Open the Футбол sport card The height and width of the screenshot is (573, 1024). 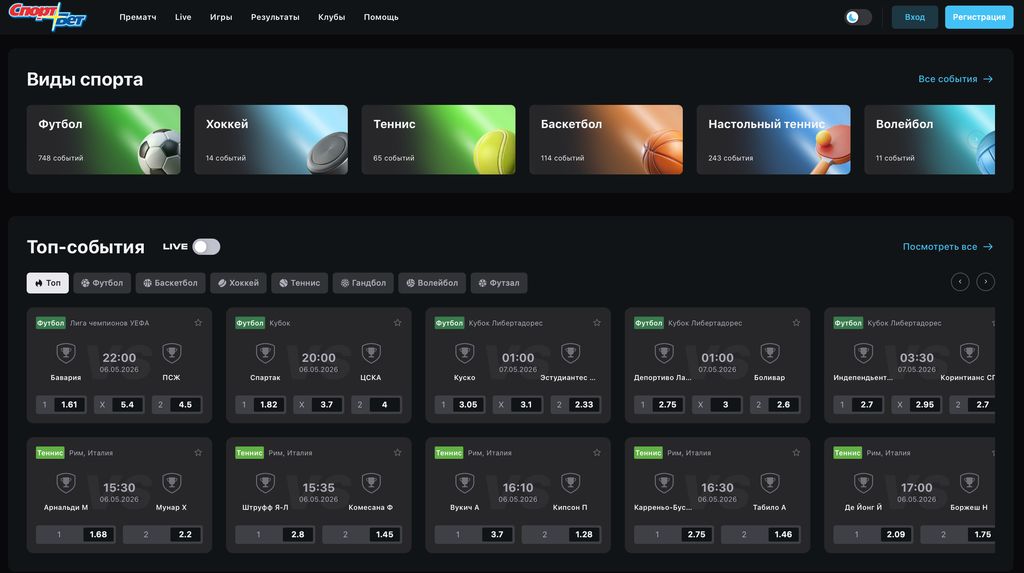click(x=103, y=140)
